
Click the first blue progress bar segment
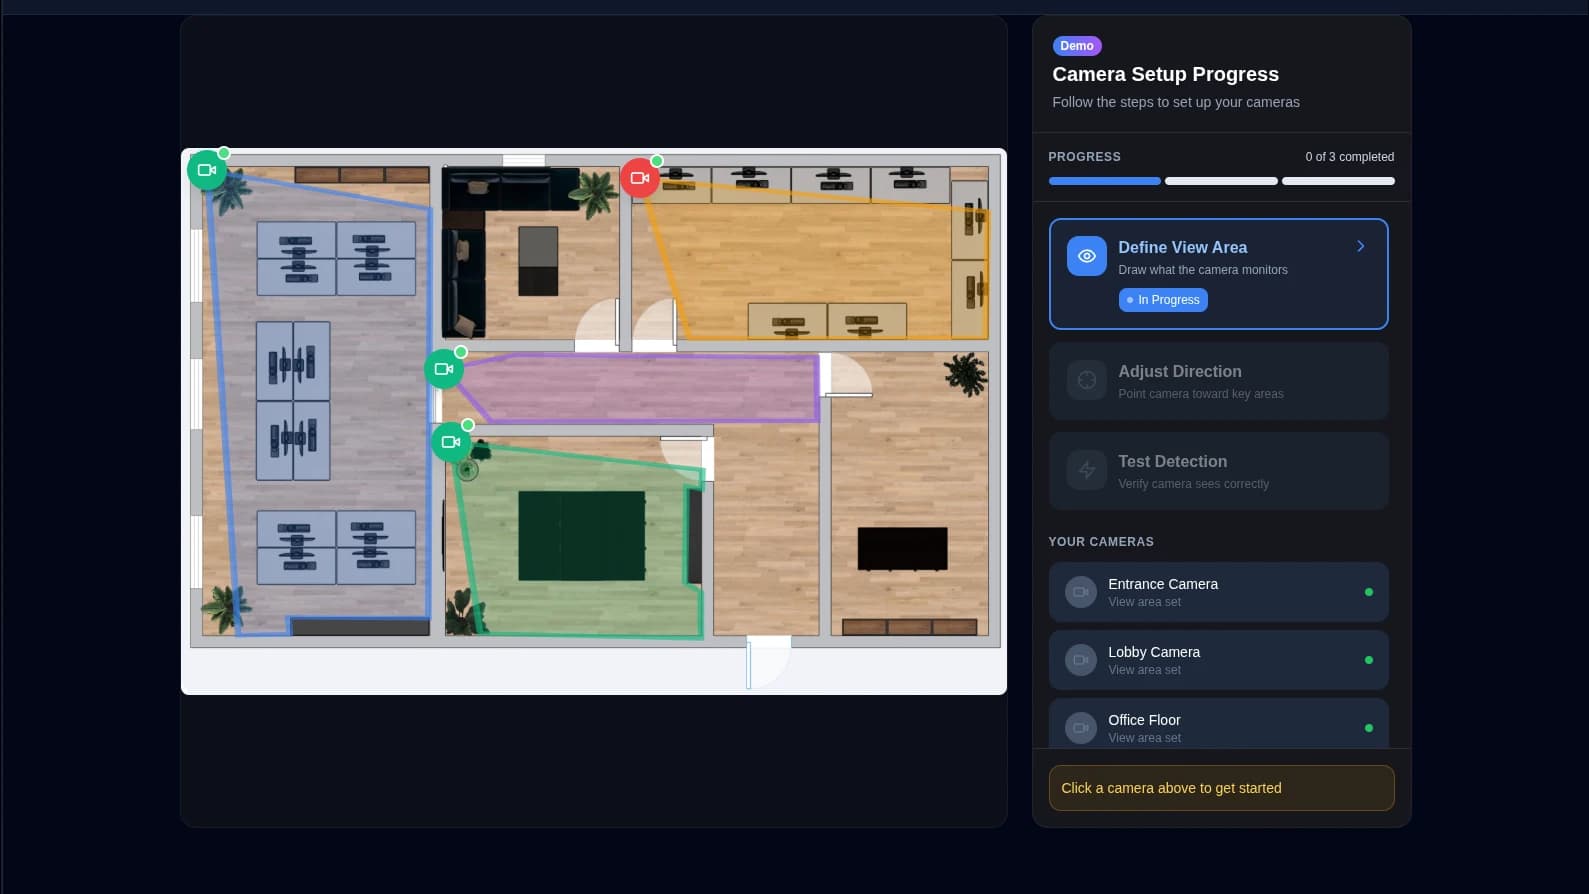pos(1105,181)
